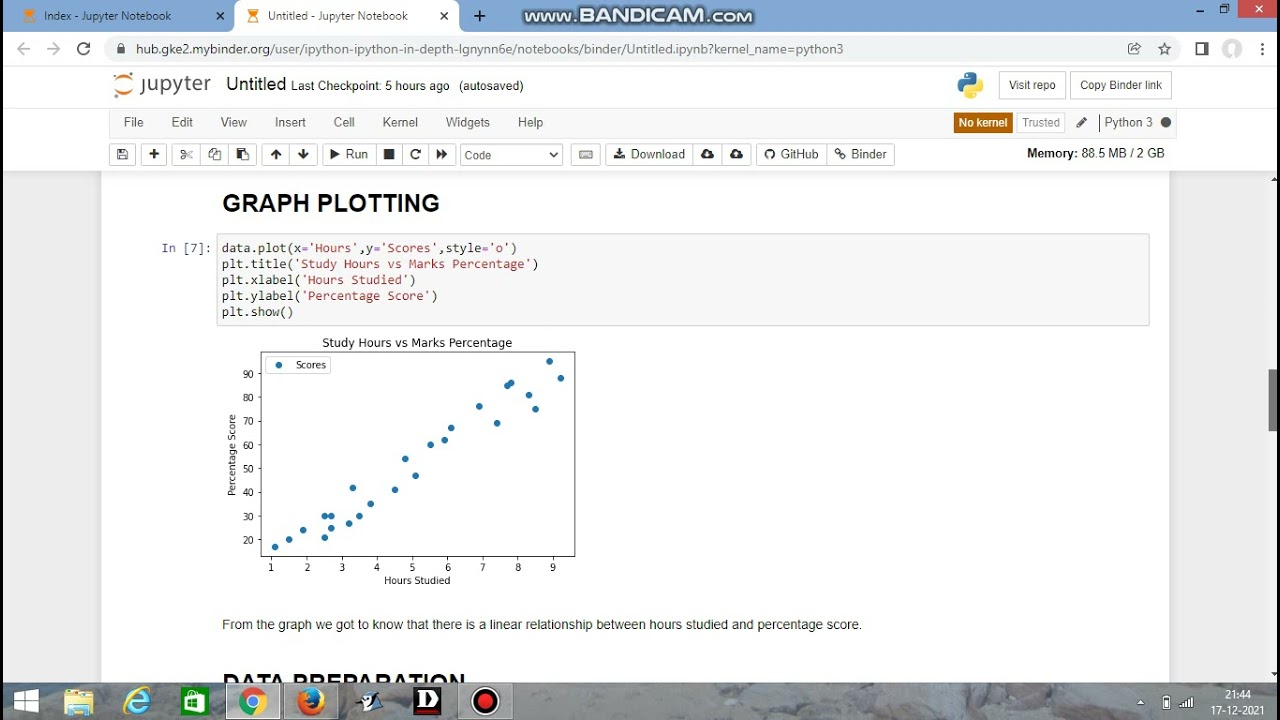Open Chrome three-dot menu
The image size is (1280, 720).
(x=1260, y=48)
